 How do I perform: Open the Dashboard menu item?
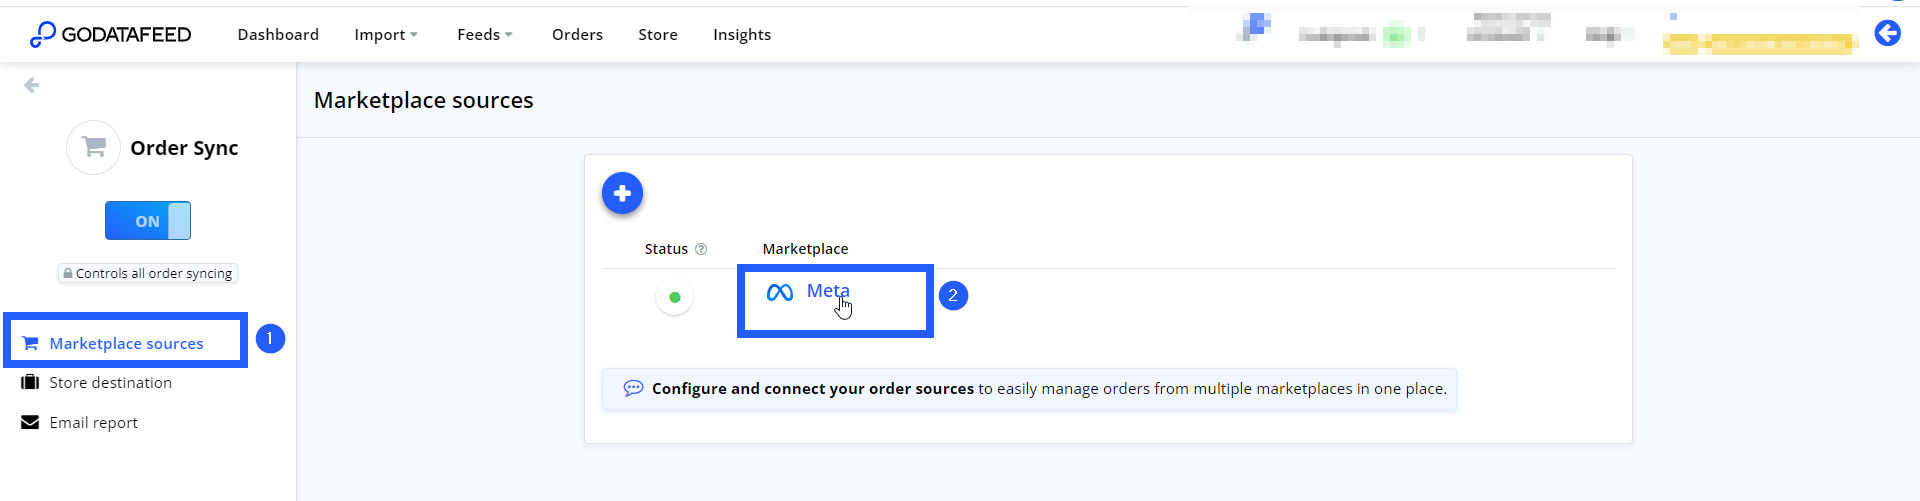[x=278, y=34]
